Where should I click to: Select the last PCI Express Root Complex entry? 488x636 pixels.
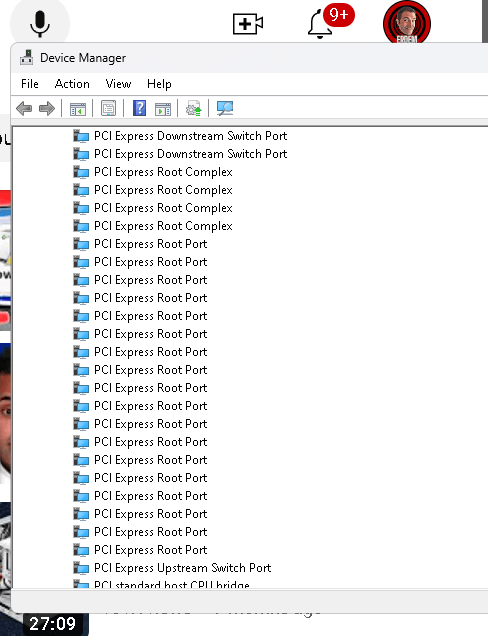pyautogui.click(x=163, y=226)
